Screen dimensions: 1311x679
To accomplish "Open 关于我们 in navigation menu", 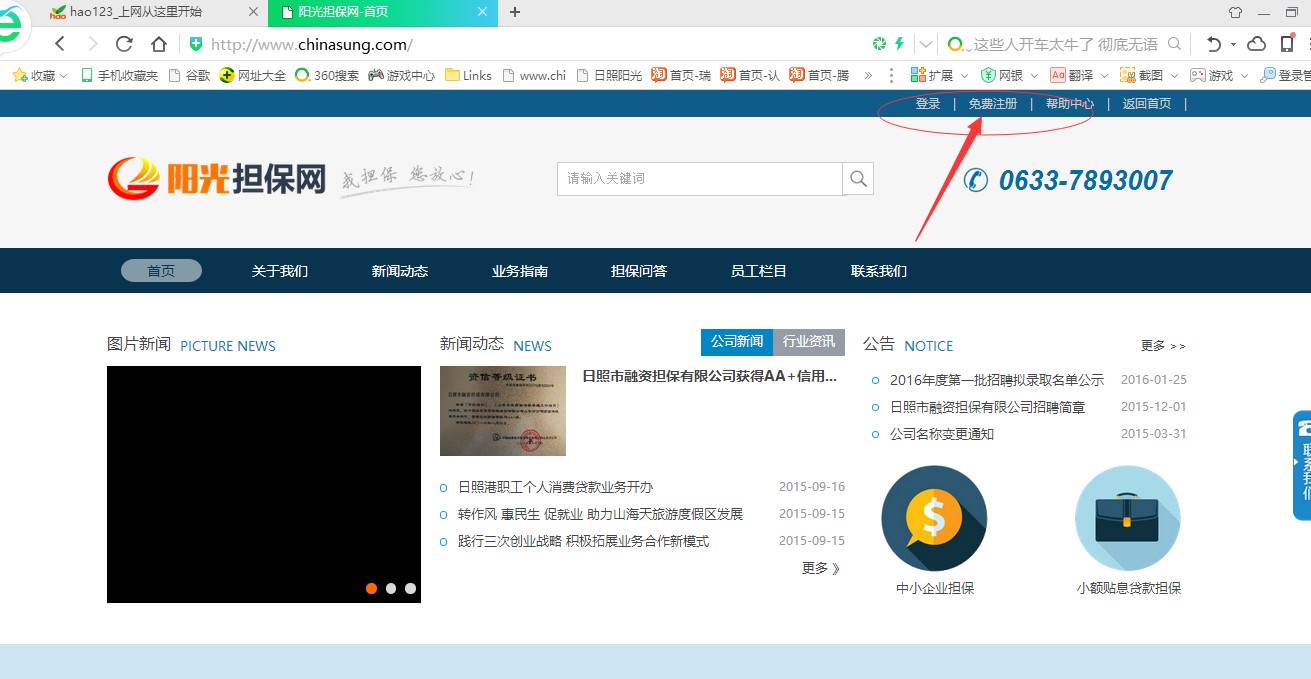I will (x=280, y=271).
